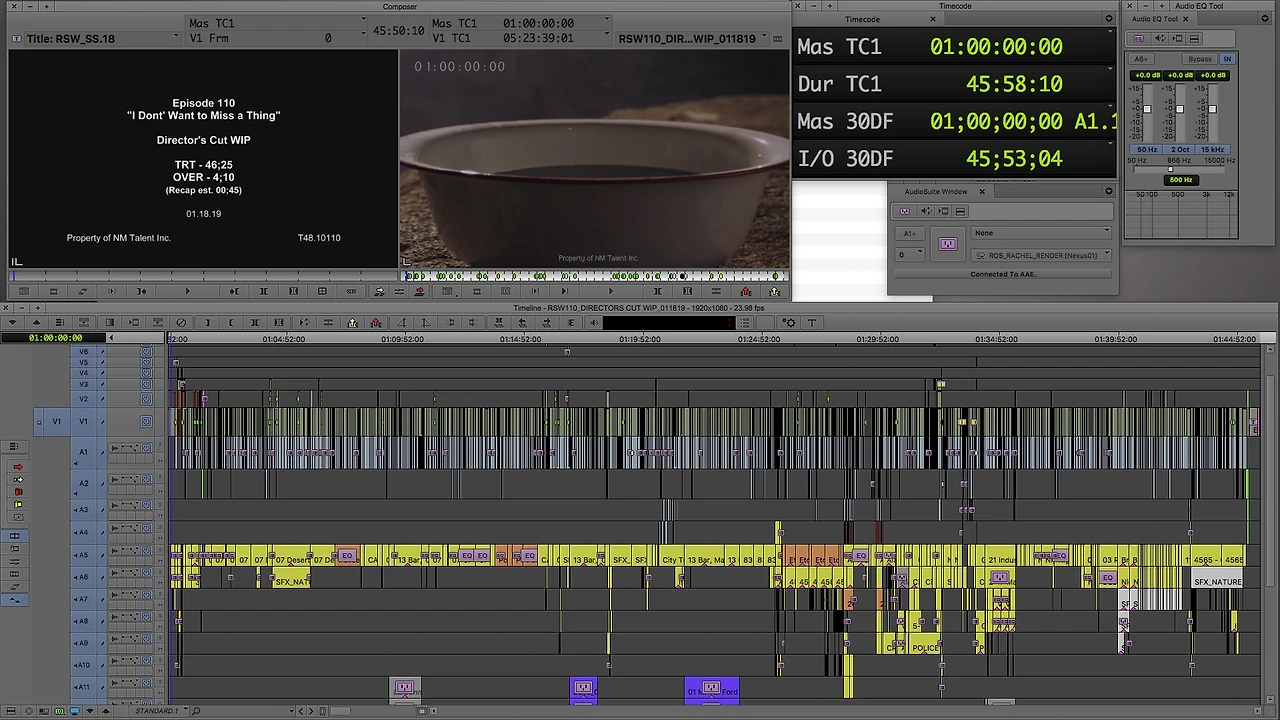Toggle the A8 track selector
The width and height of the screenshot is (1280, 720).
pyautogui.click(x=84, y=621)
